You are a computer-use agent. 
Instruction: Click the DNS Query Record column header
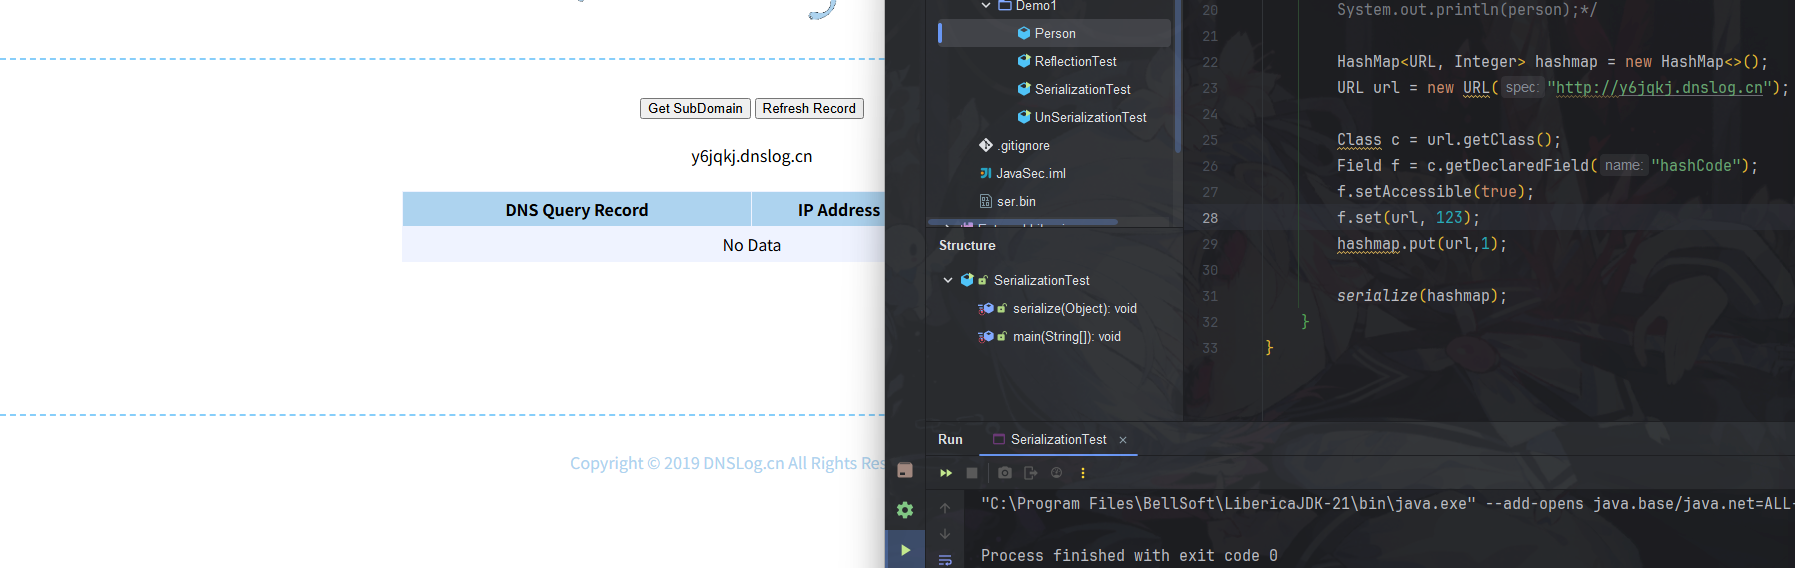coord(577,210)
